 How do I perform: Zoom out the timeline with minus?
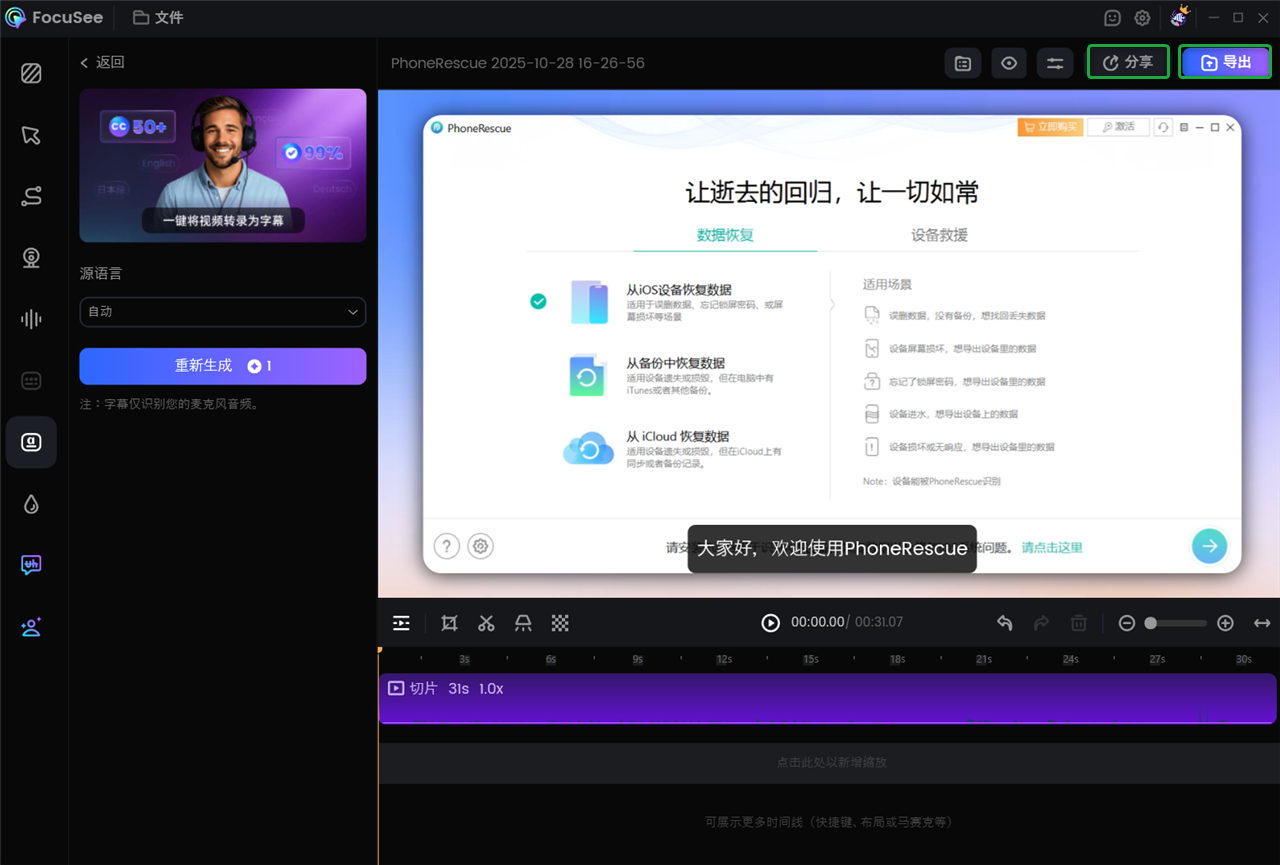[1127, 623]
